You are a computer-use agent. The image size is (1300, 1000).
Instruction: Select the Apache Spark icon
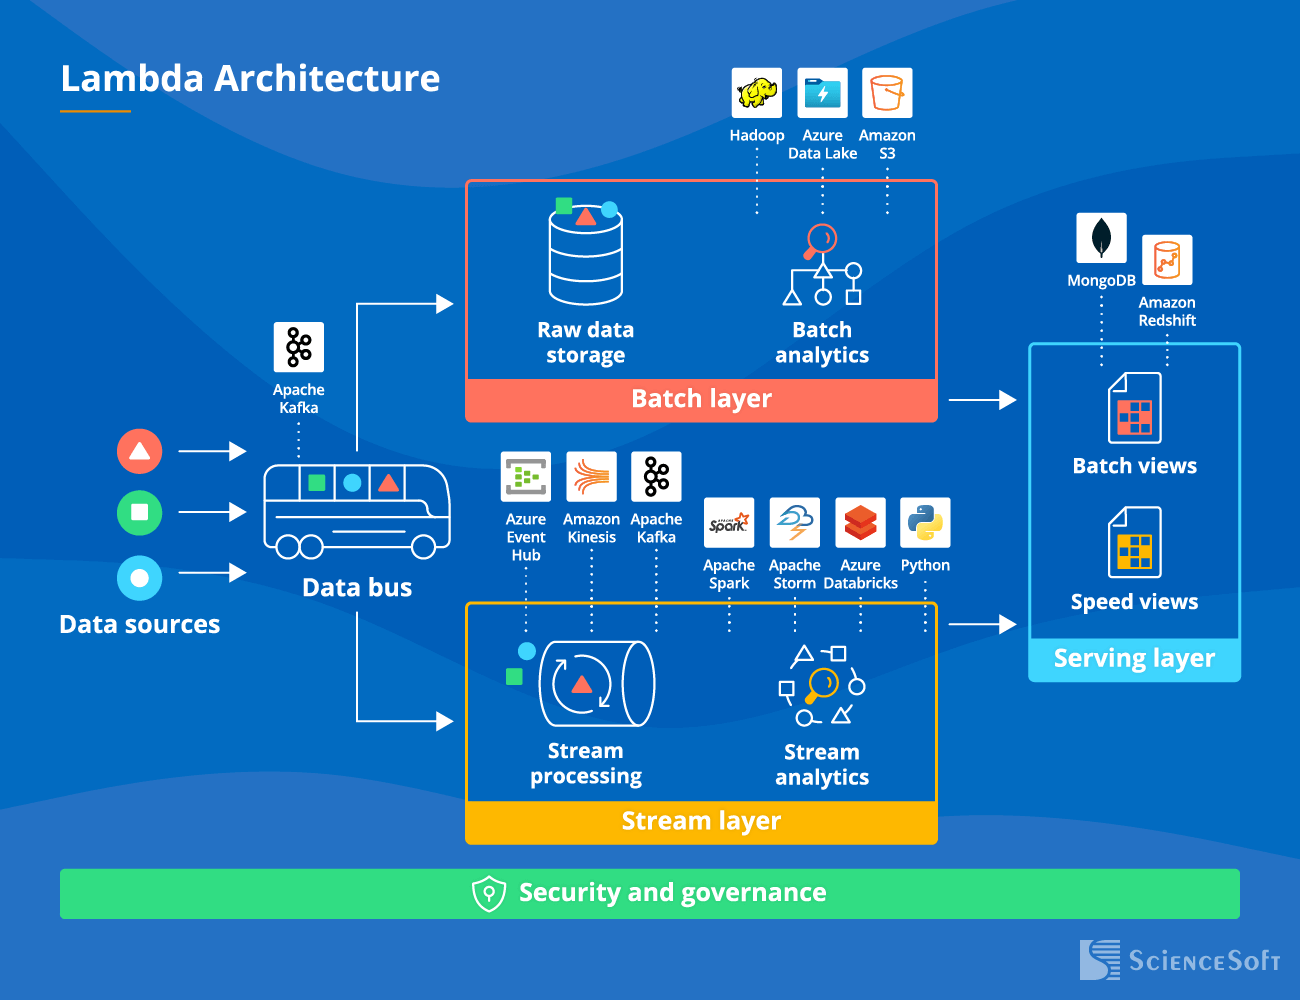coord(729,522)
